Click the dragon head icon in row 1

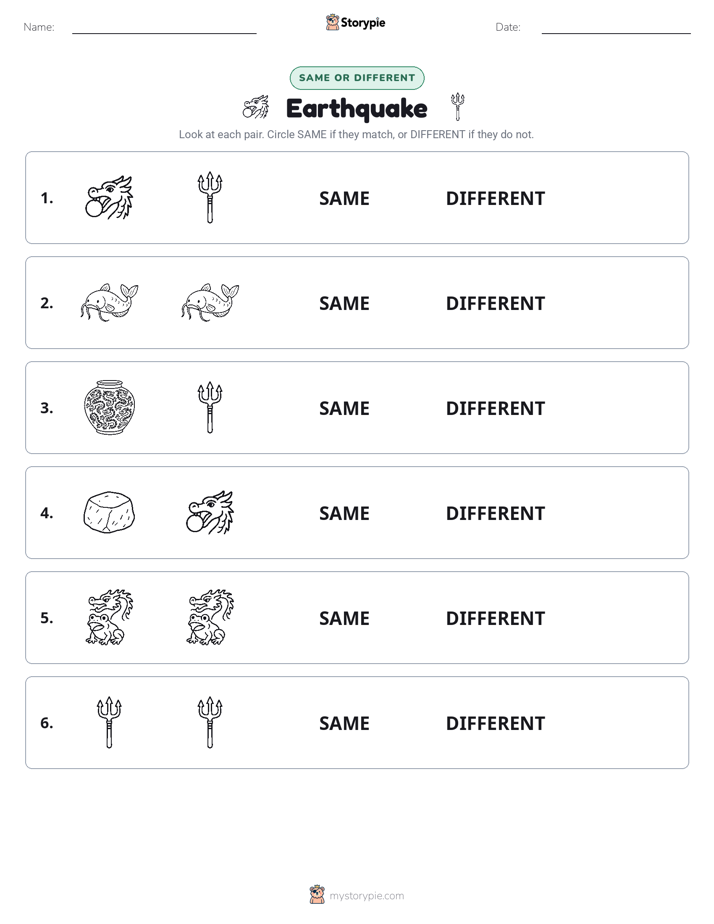[x=109, y=197]
